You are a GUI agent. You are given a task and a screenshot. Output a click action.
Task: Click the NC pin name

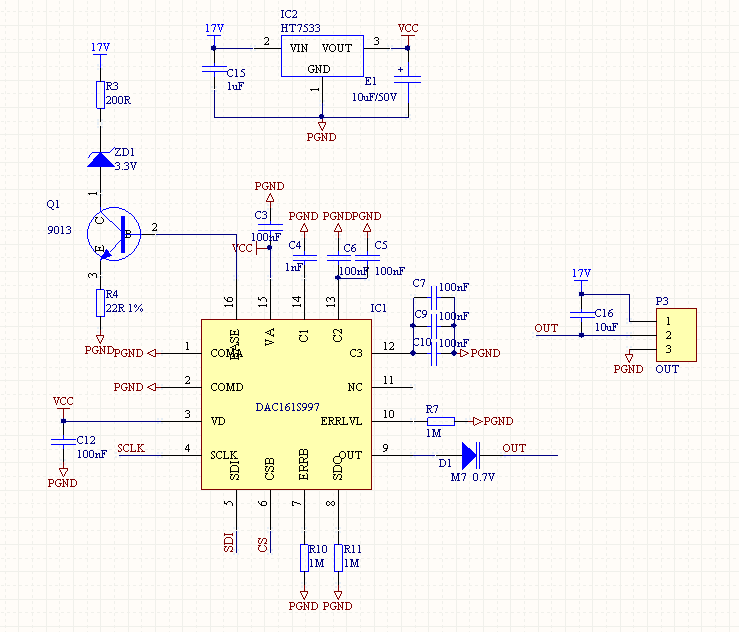tap(355, 387)
